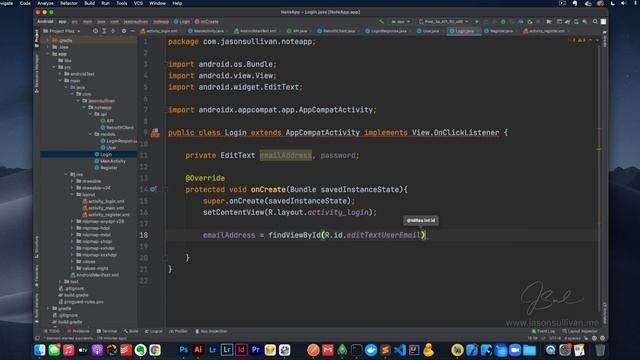
Task: Click the Login breadcrumb in navigation bar
Action: click(182, 22)
